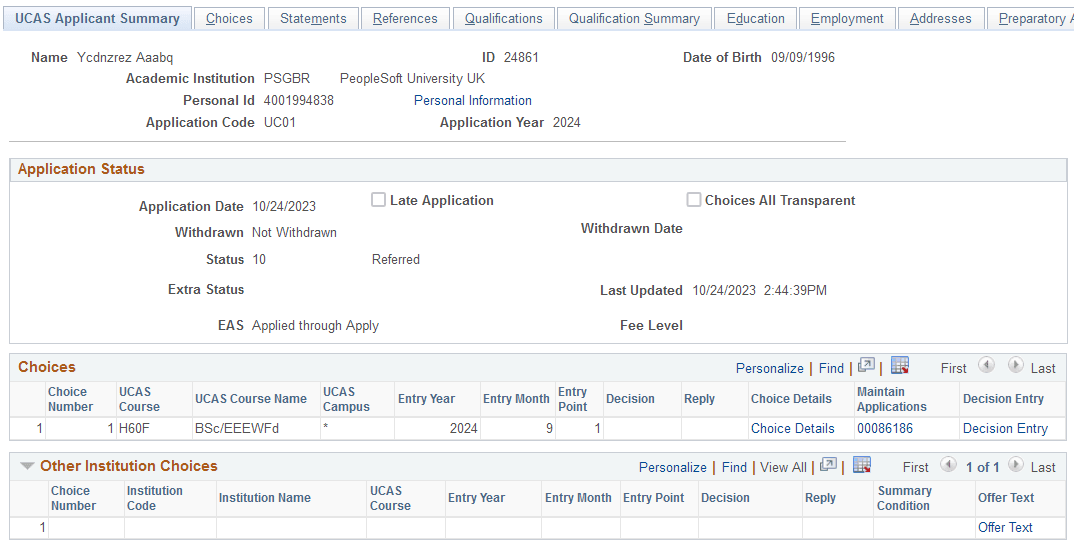Viewport: 1074px width, 545px height.
Task: Select the status text Referred
Action: click(x=396, y=259)
